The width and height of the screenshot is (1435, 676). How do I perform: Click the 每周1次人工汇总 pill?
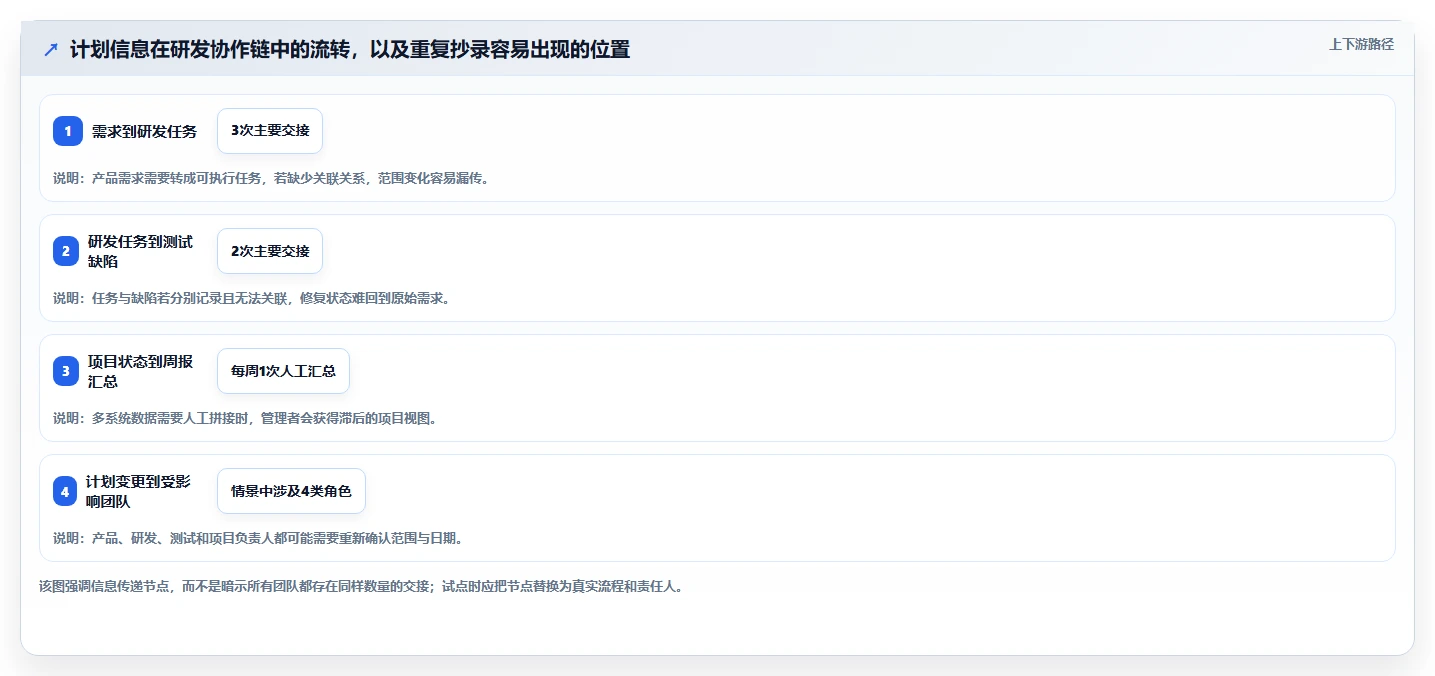[283, 371]
